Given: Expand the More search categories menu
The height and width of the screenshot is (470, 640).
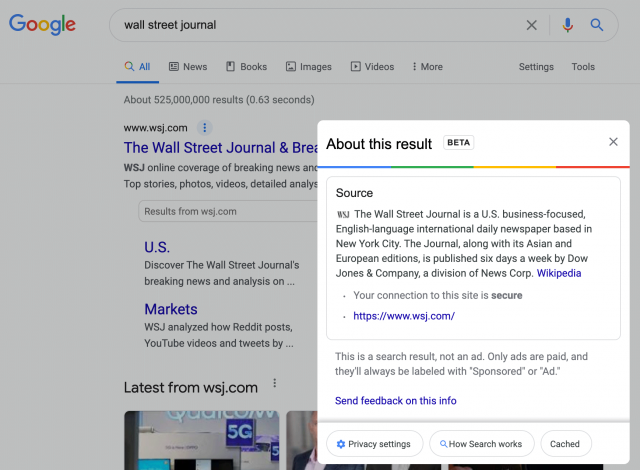Looking at the screenshot, I should coord(427,67).
